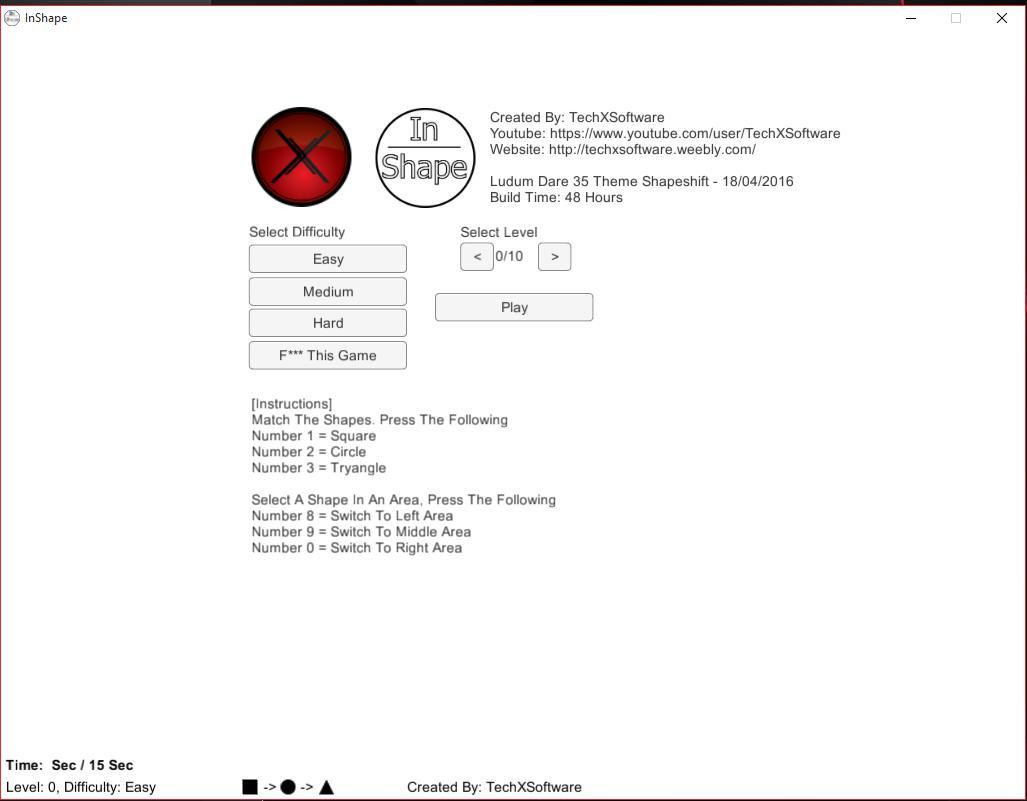
Task: Choose Medium difficulty
Action: (x=328, y=292)
